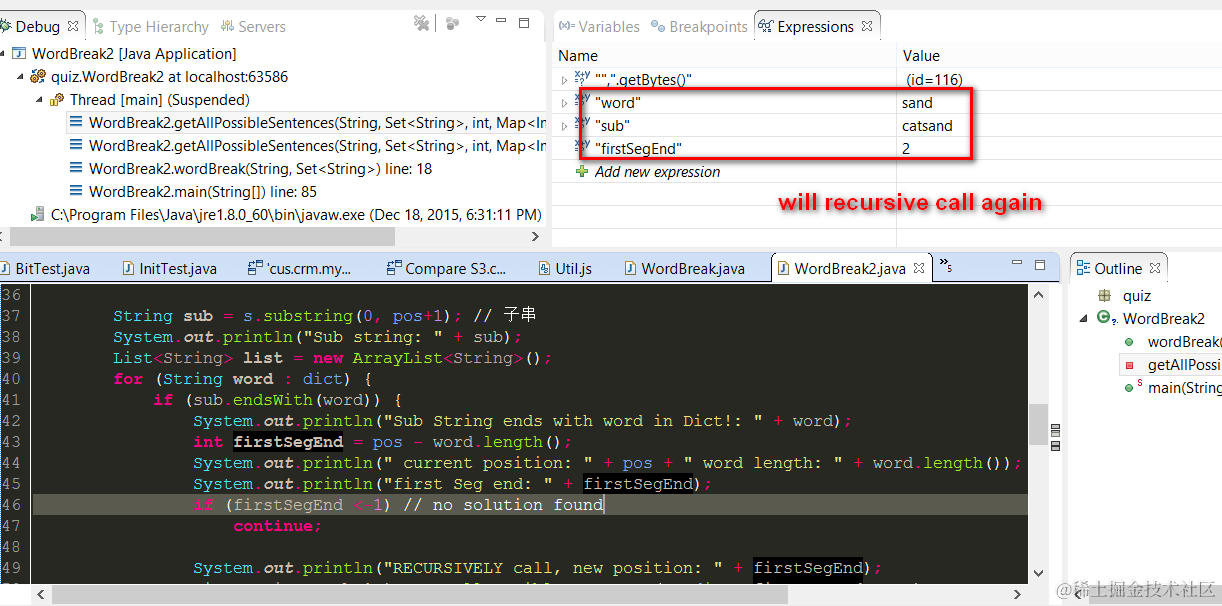The image size is (1222, 606).
Task: Click Remove All Terminated Launches icon
Action: click(x=422, y=22)
